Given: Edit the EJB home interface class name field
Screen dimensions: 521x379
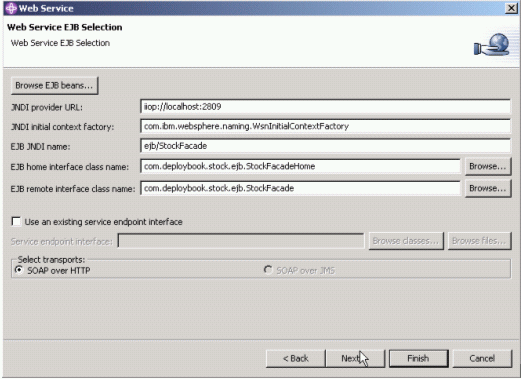Looking at the screenshot, I should pos(300,166).
